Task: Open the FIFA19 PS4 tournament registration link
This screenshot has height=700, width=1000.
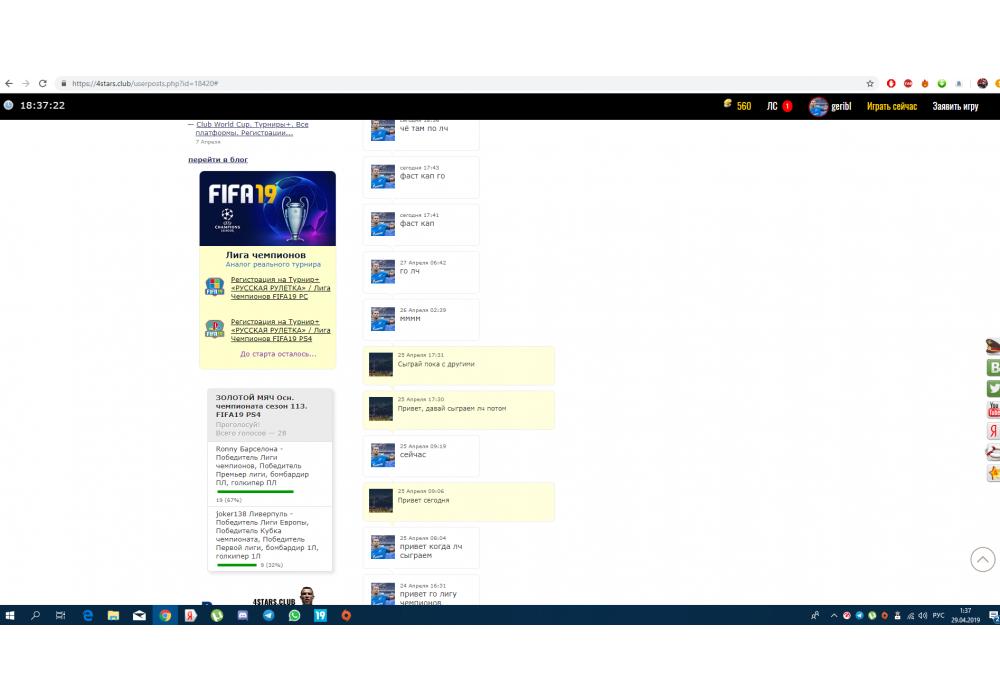Action: (x=280, y=330)
